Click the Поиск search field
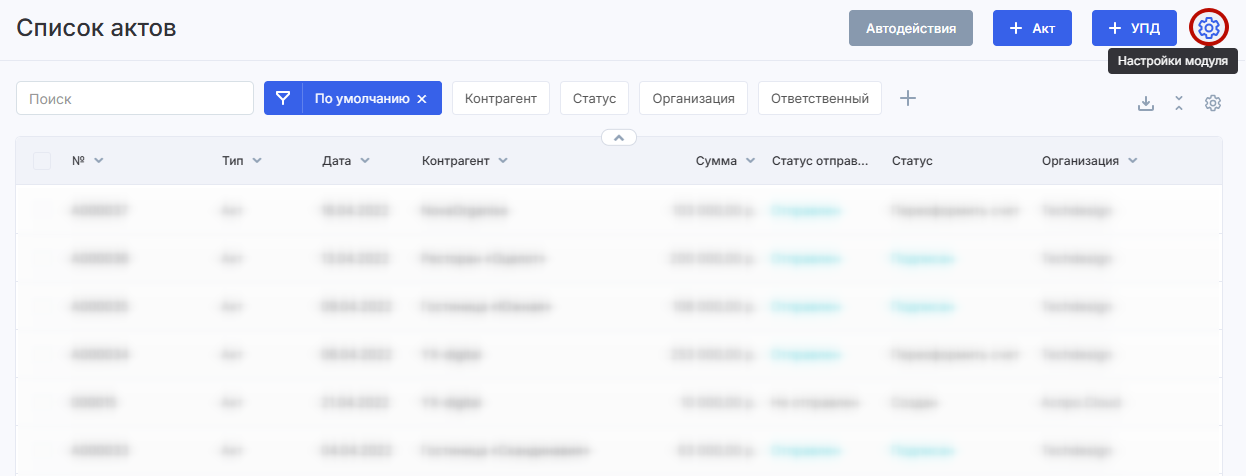 click(135, 98)
